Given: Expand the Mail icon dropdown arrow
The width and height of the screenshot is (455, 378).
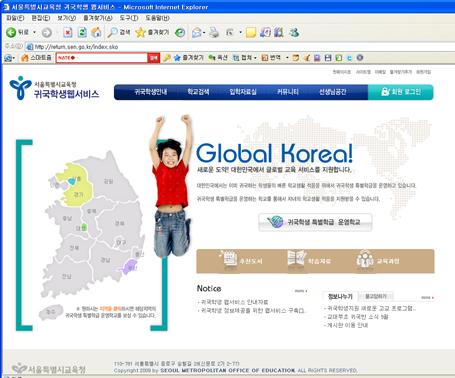Looking at the screenshot, I should click(x=204, y=32).
